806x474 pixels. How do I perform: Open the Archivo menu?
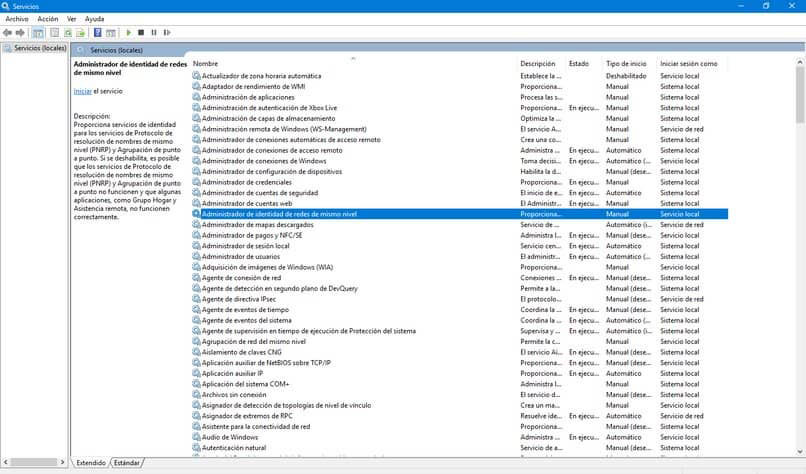(x=17, y=19)
